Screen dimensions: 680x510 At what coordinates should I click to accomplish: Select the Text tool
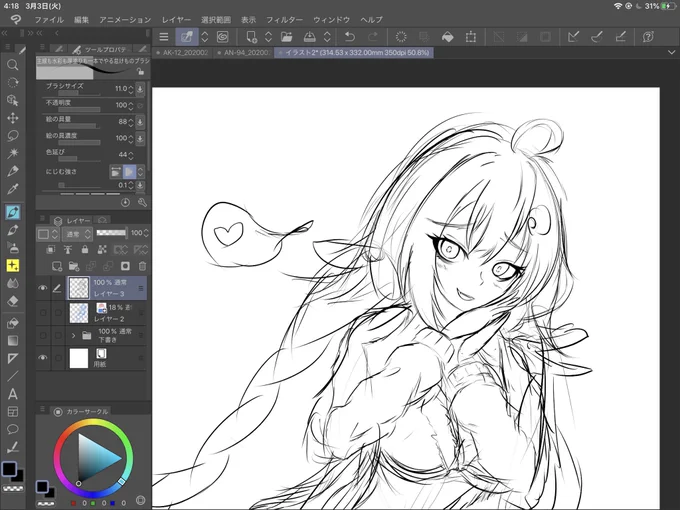pyautogui.click(x=13, y=394)
